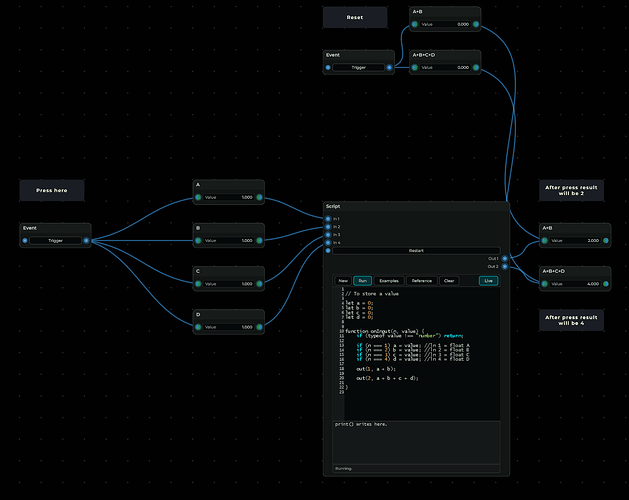Image resolution: width=629 pixels, height=500 pixels.
Task: Click the Value field of top A+B node
Action: 445,24
